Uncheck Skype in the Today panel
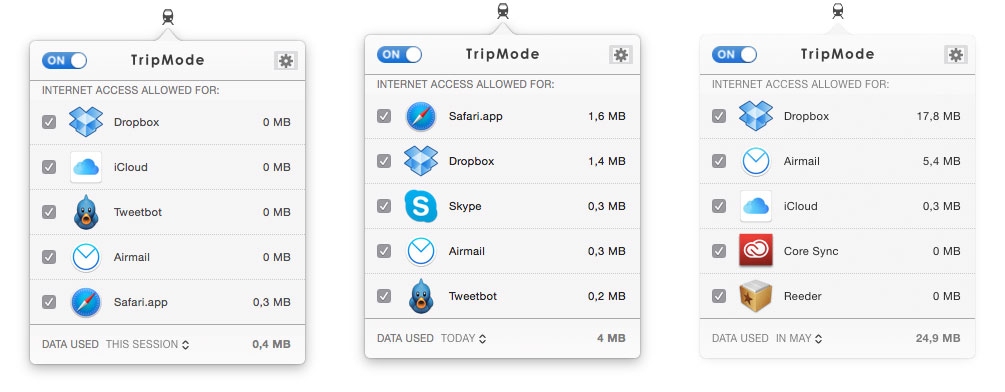The height and width of the screenshot is (392, 1005). 384,206
